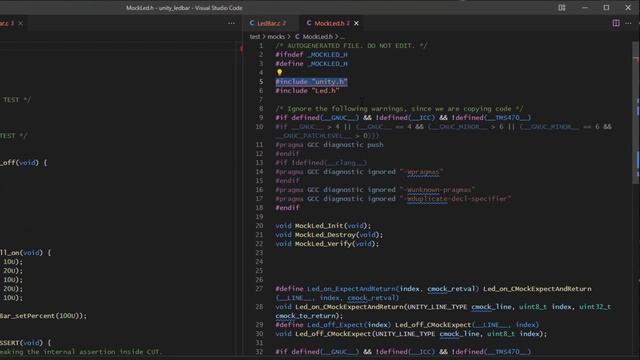Click 'void MockLed_Destroy(void);' declaration
The height and width of the screenshot is (360, 640).
(329, 235)
